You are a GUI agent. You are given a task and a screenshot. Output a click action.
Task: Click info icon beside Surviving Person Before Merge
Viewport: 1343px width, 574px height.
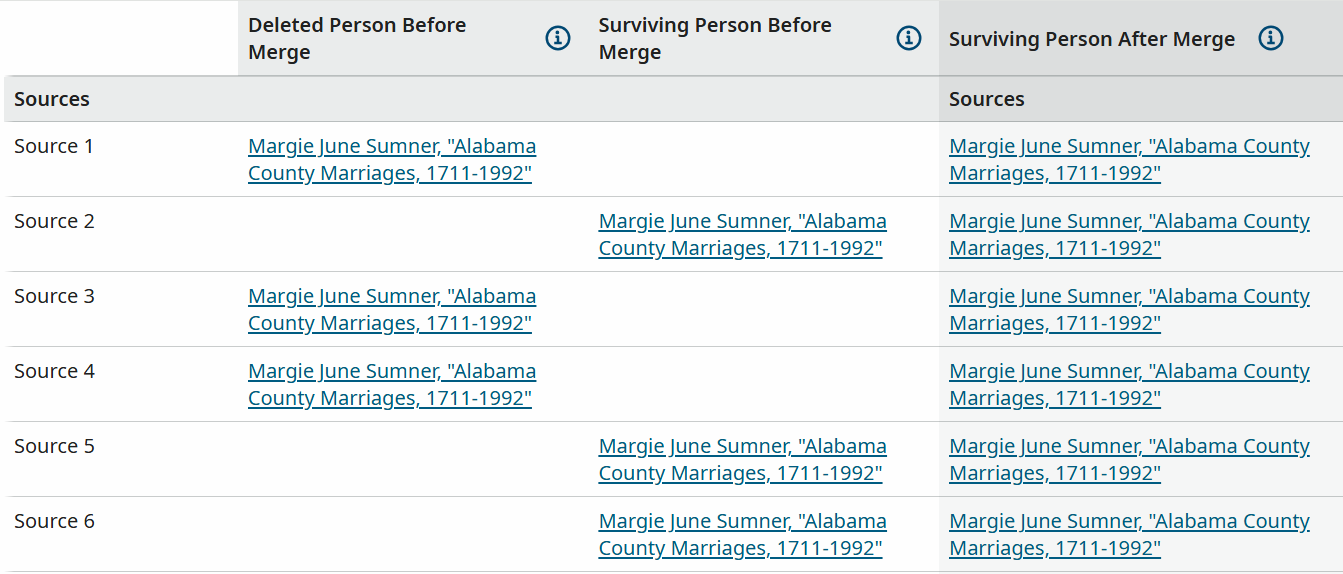(x=909, y=38)
